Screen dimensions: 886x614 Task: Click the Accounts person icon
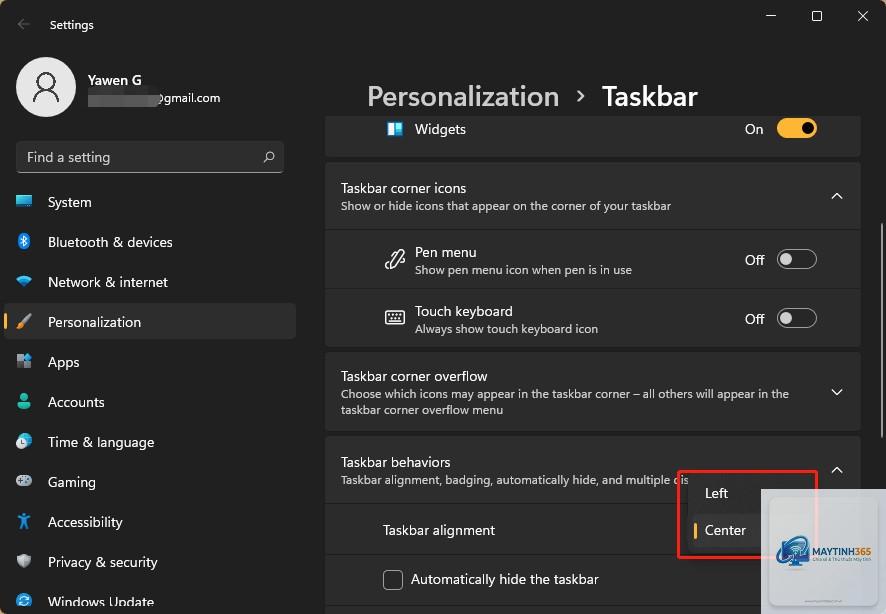tap(24, 401)
